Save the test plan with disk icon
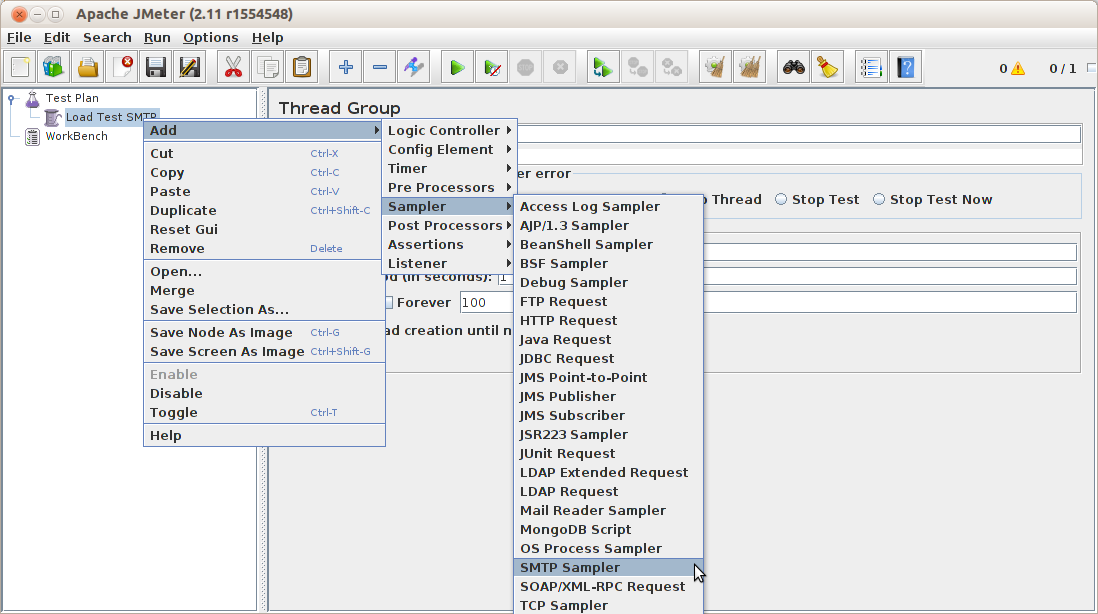Image resolution: width=1098 pixels, height=614 pixels. pos(155,68)
